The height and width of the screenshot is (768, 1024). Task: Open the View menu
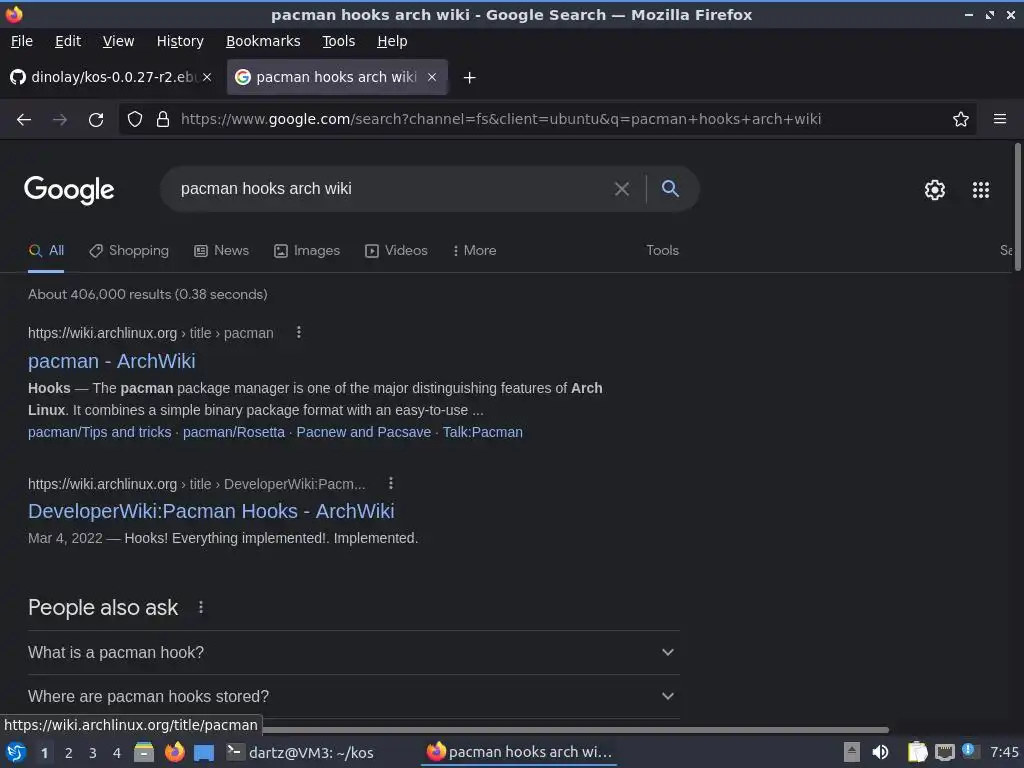click(x=118, y=41)
